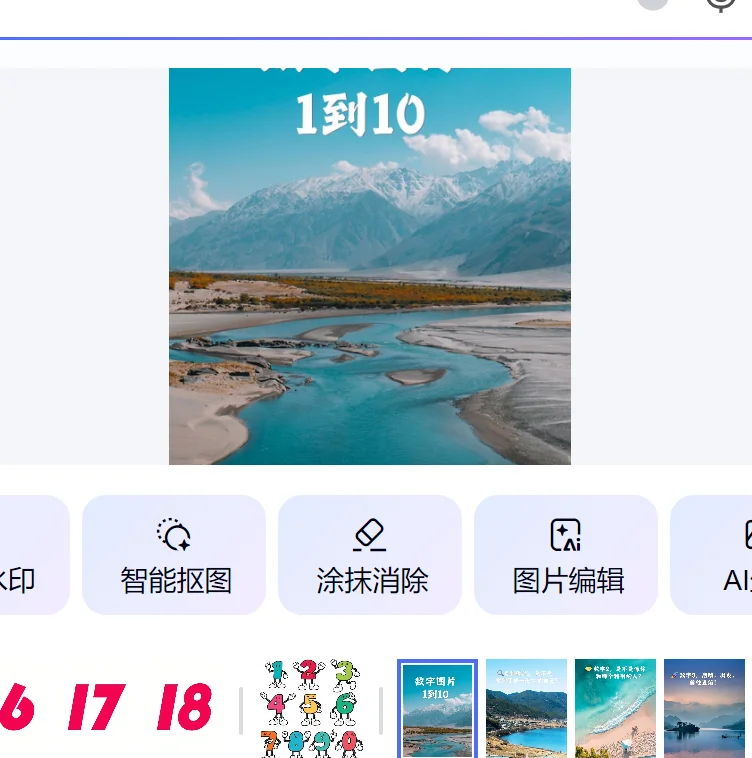752x758 pixels.
Task: Click the AI picture icon above 图片编辑
Action: pos(565,535)
